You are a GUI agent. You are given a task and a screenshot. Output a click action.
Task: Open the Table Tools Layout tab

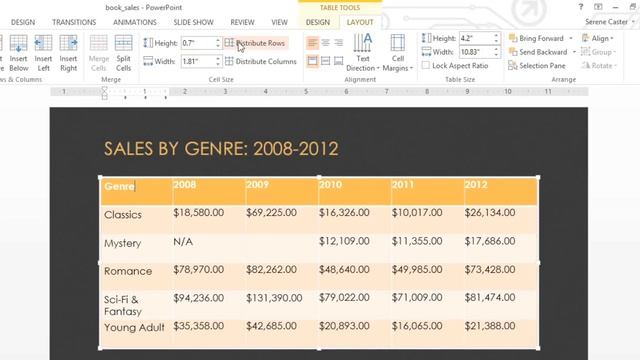360,22
